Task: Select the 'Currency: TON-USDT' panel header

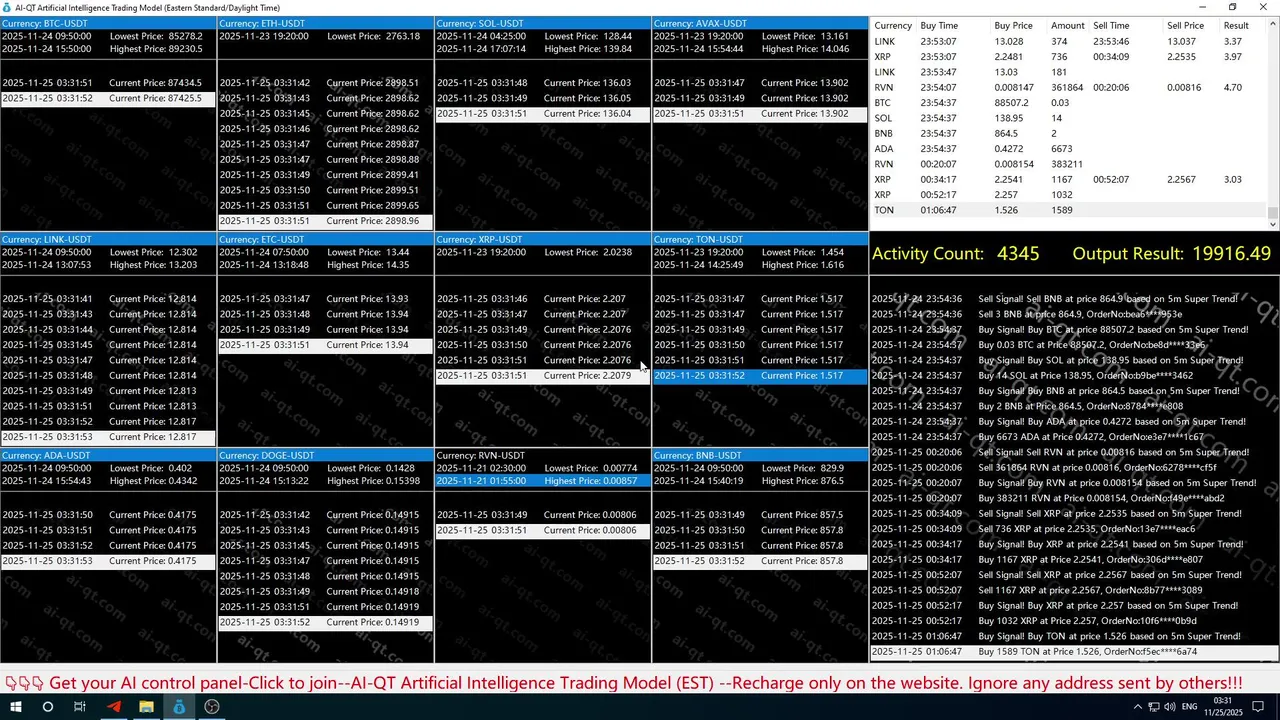Action: pyautogui.click(x=760, y=239)
